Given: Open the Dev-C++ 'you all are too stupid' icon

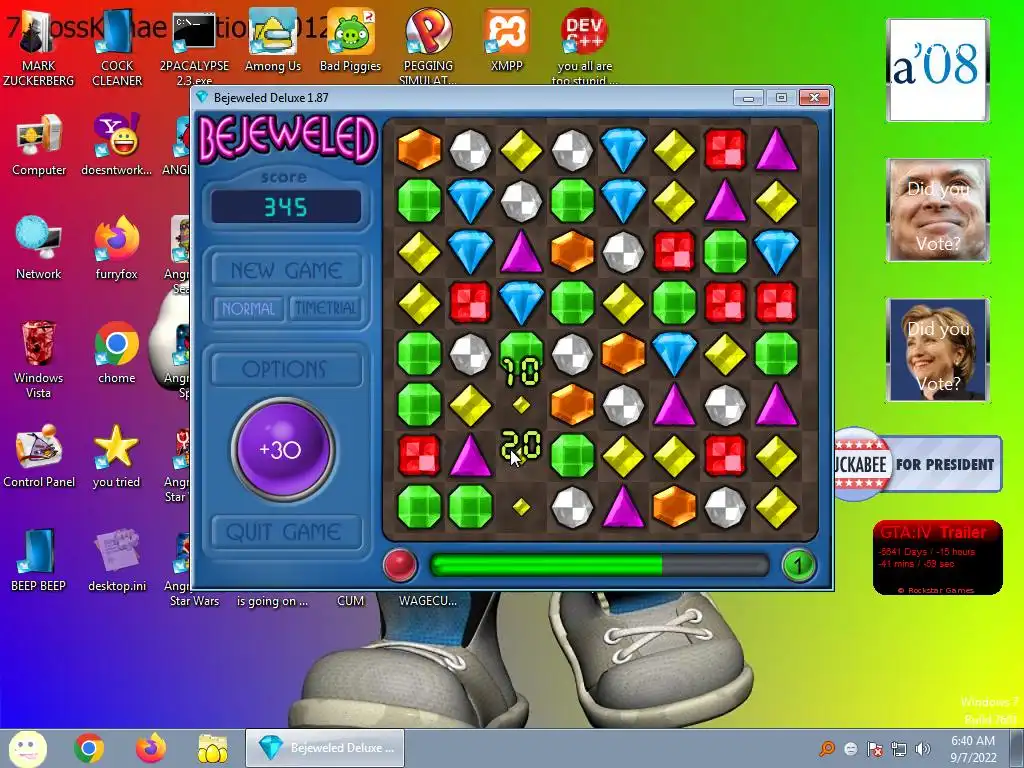Looking at the screenshot, I should pos(584,47).
